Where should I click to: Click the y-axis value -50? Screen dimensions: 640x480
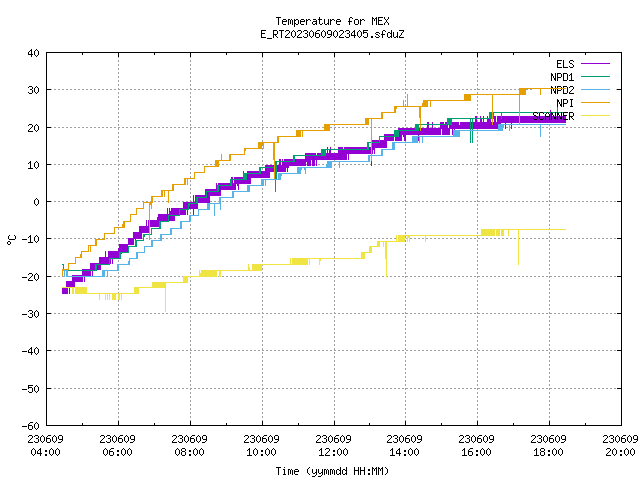[x=31, y=389]
